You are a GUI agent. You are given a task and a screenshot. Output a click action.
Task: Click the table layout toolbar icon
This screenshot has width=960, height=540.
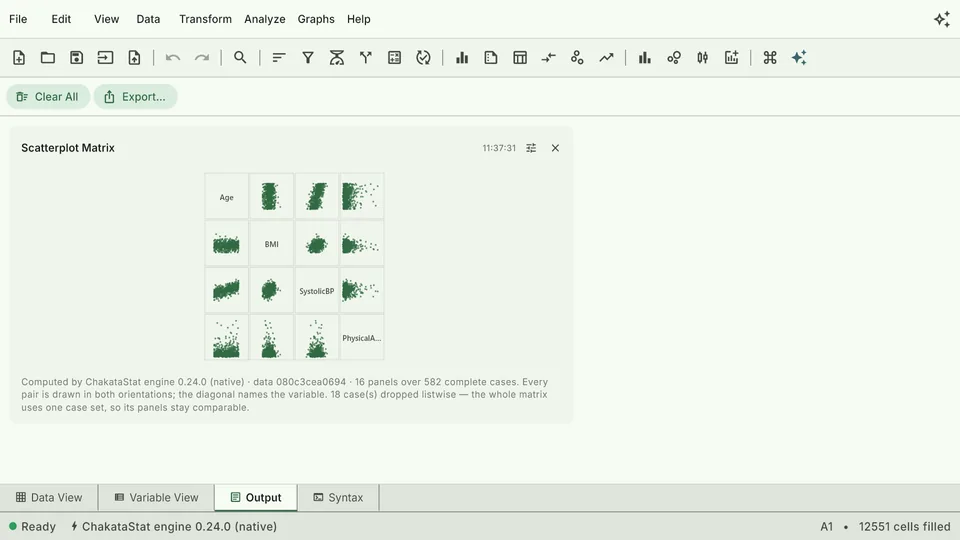(x=520, y=58)
